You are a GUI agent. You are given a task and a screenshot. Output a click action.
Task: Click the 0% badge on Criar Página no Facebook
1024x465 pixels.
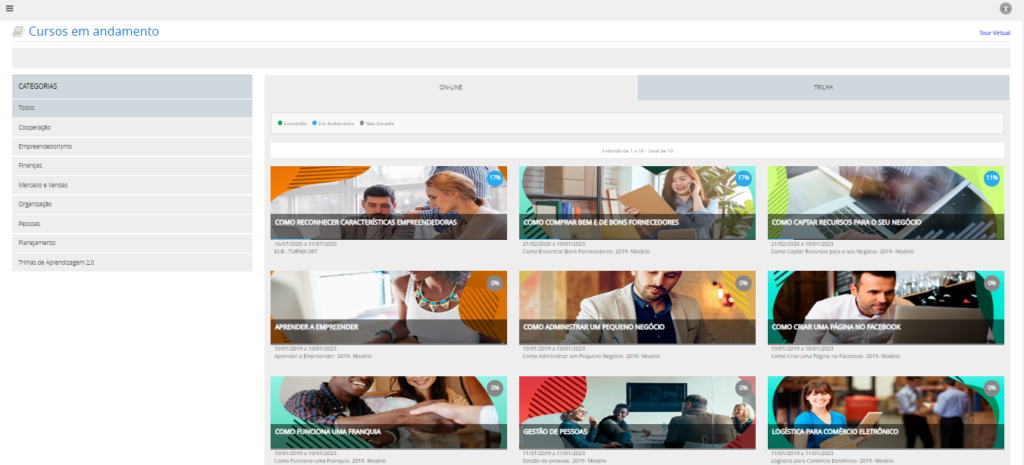tap(991, 283)
